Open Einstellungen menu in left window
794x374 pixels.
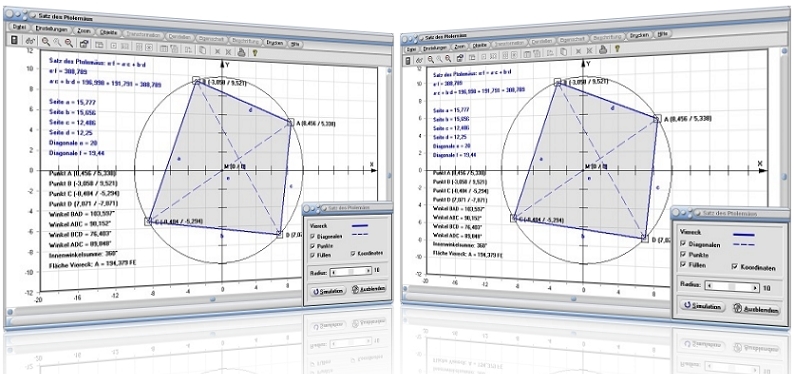coord(51,29)
